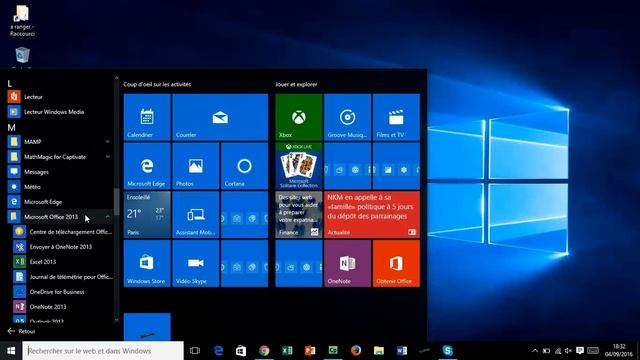Viewport: 640px width, 360px height.
Task: Open the Assistant Mobile tile
Action: coord(196,214)
